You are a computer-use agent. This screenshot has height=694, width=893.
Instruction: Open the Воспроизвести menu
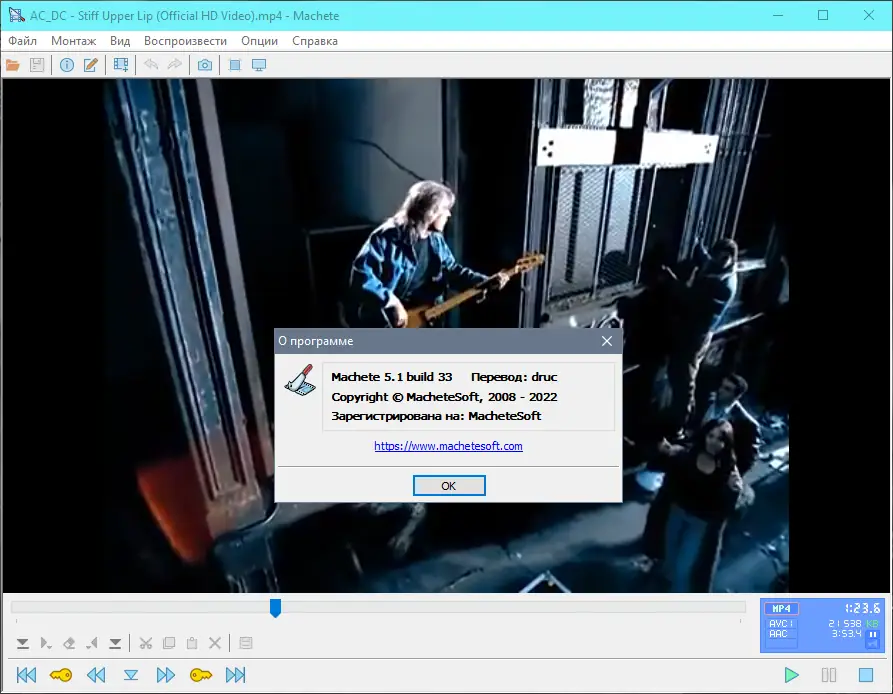pyautogui.click(x=185, y=41)
